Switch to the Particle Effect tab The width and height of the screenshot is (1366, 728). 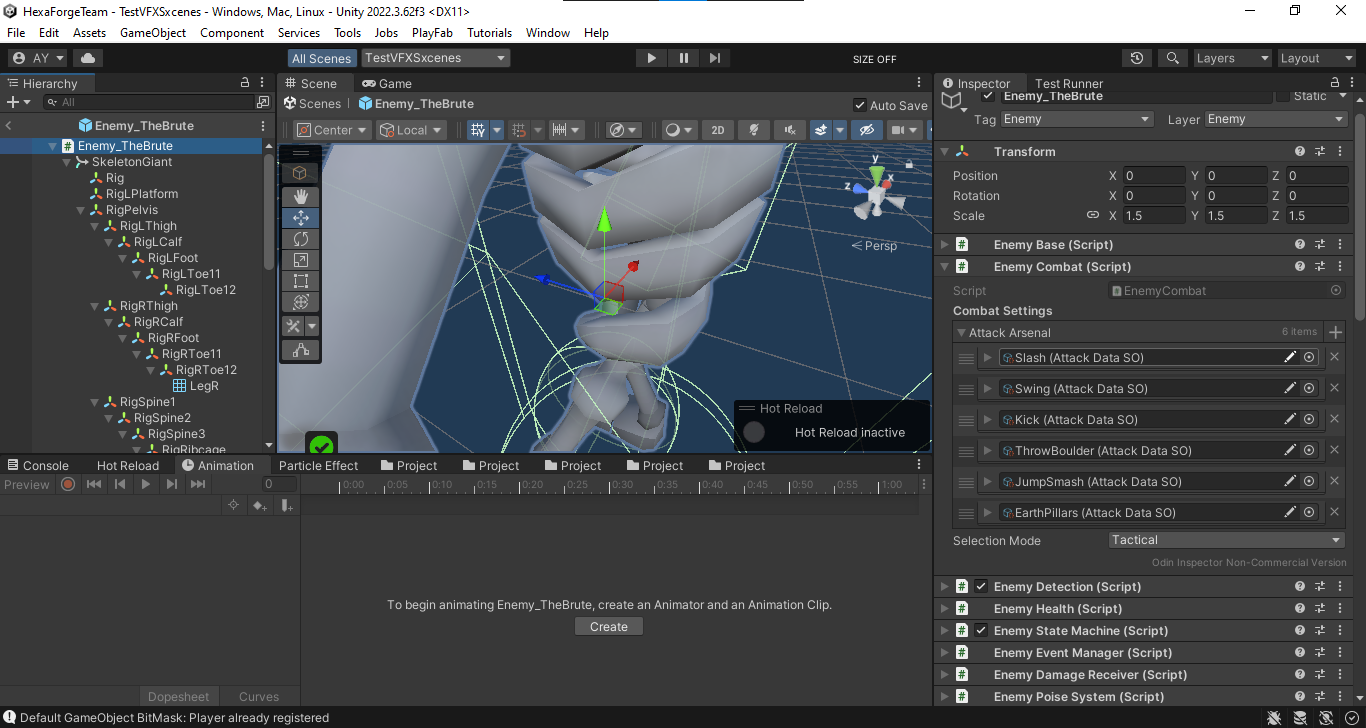pos(318,466)
